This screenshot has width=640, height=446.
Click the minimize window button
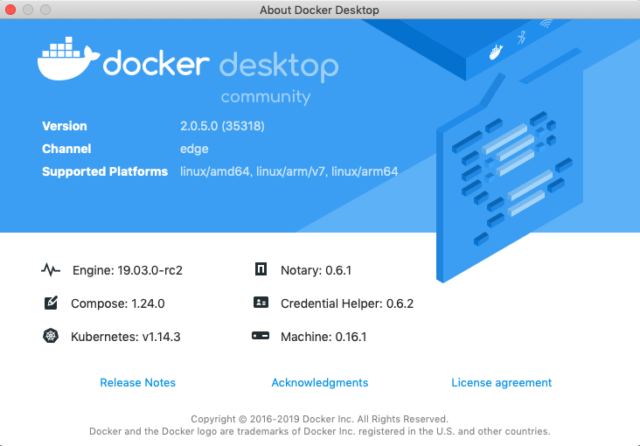pos(28,9)
